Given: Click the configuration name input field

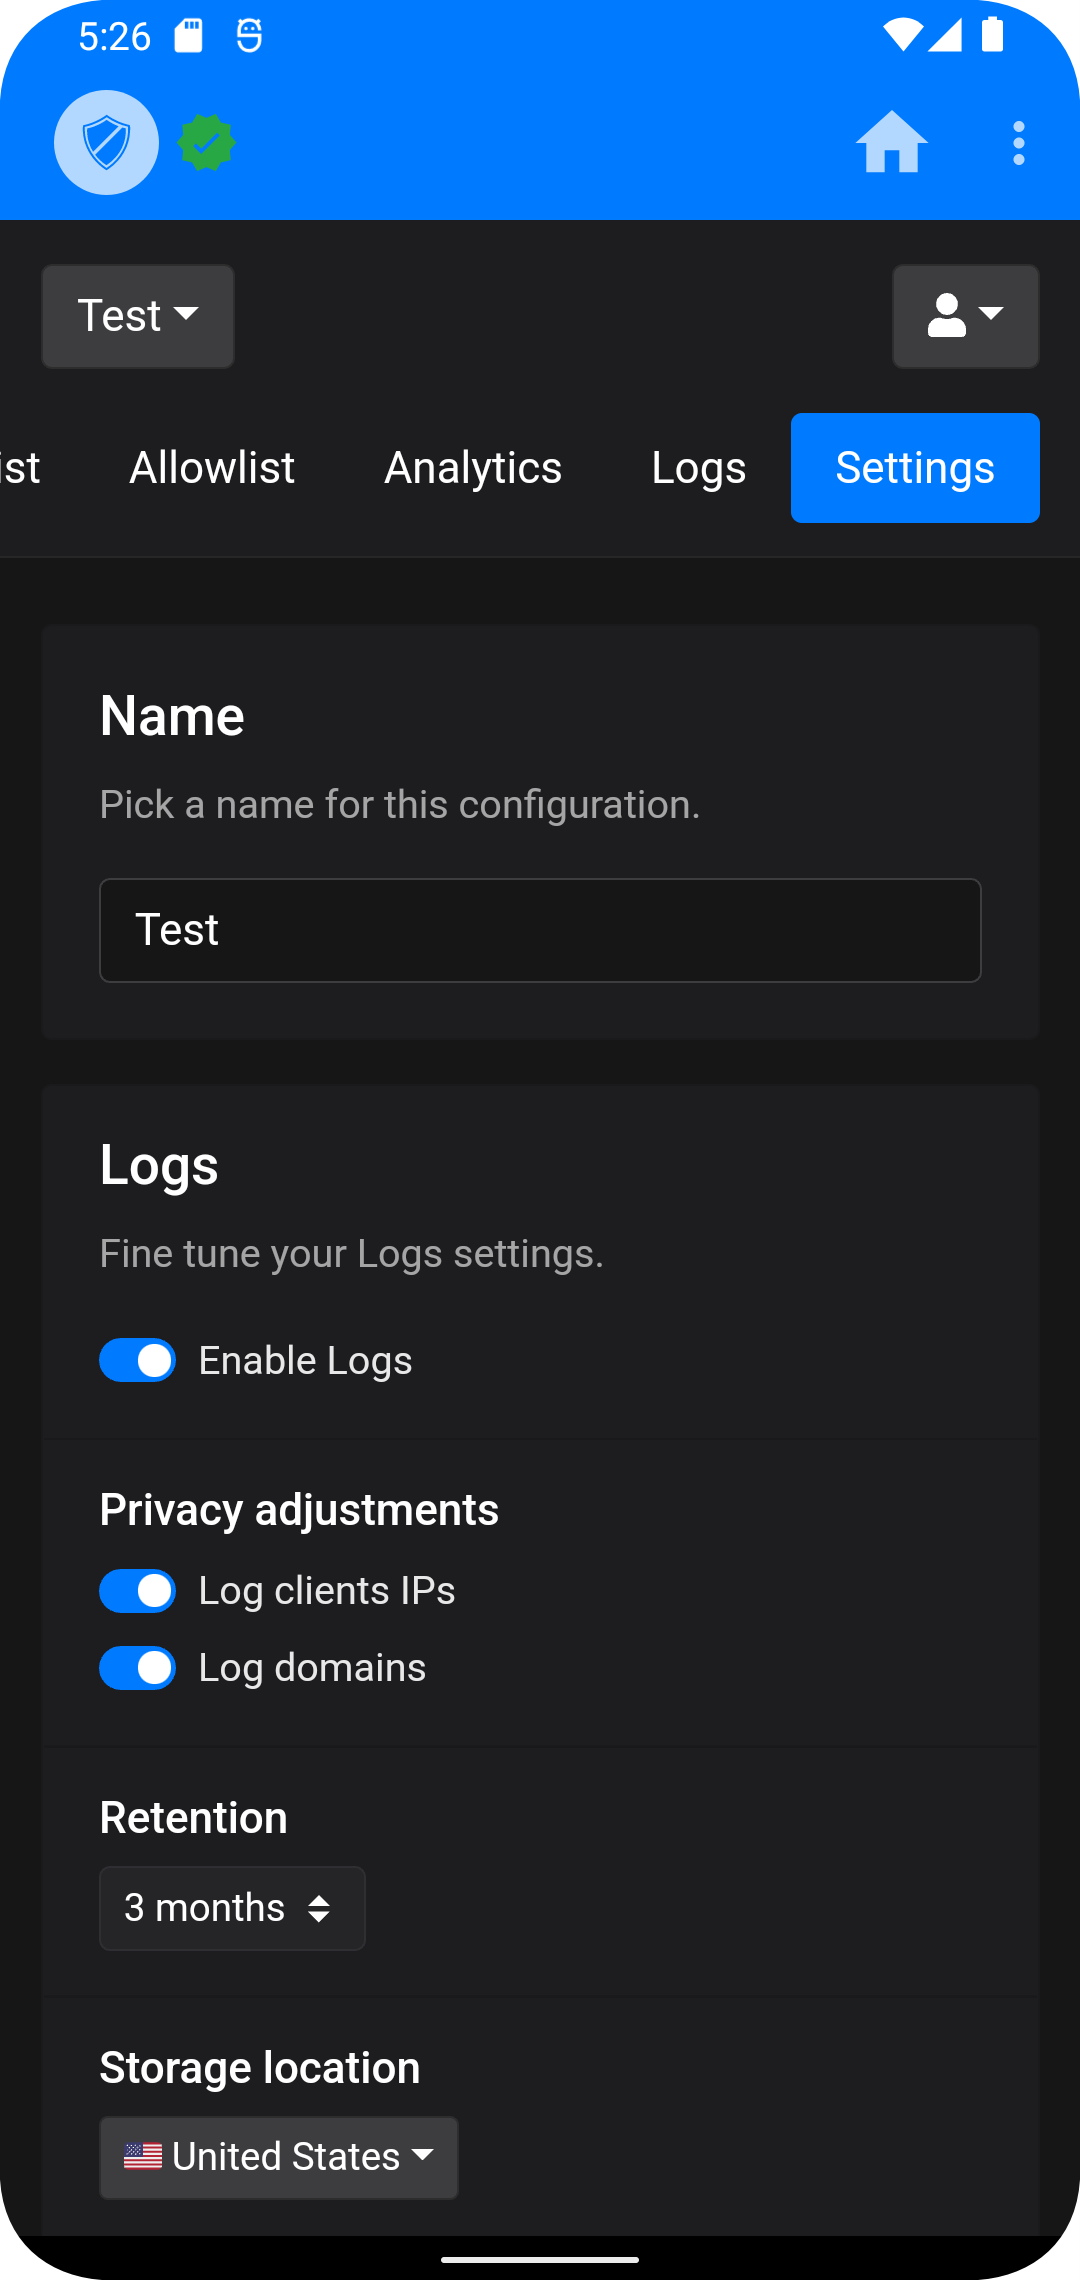Looking at the screenshot, I should 540,930.
